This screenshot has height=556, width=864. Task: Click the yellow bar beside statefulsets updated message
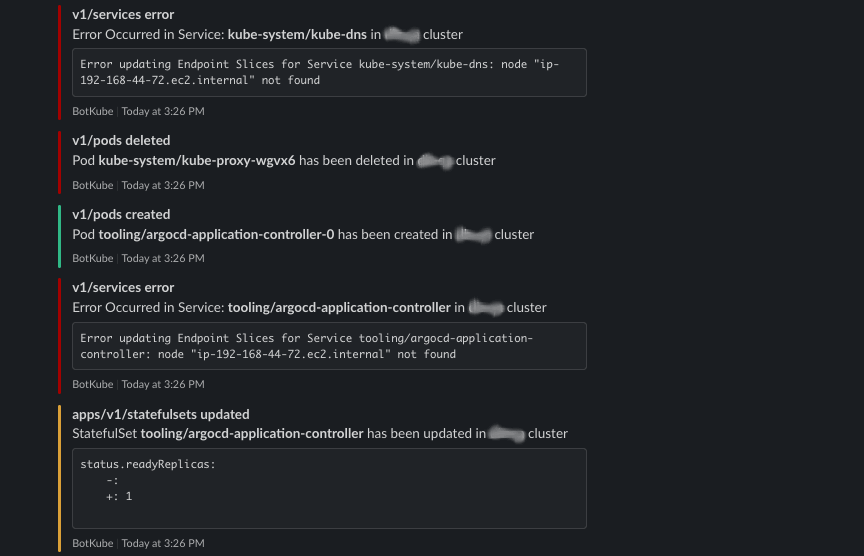tap(60, 478)
